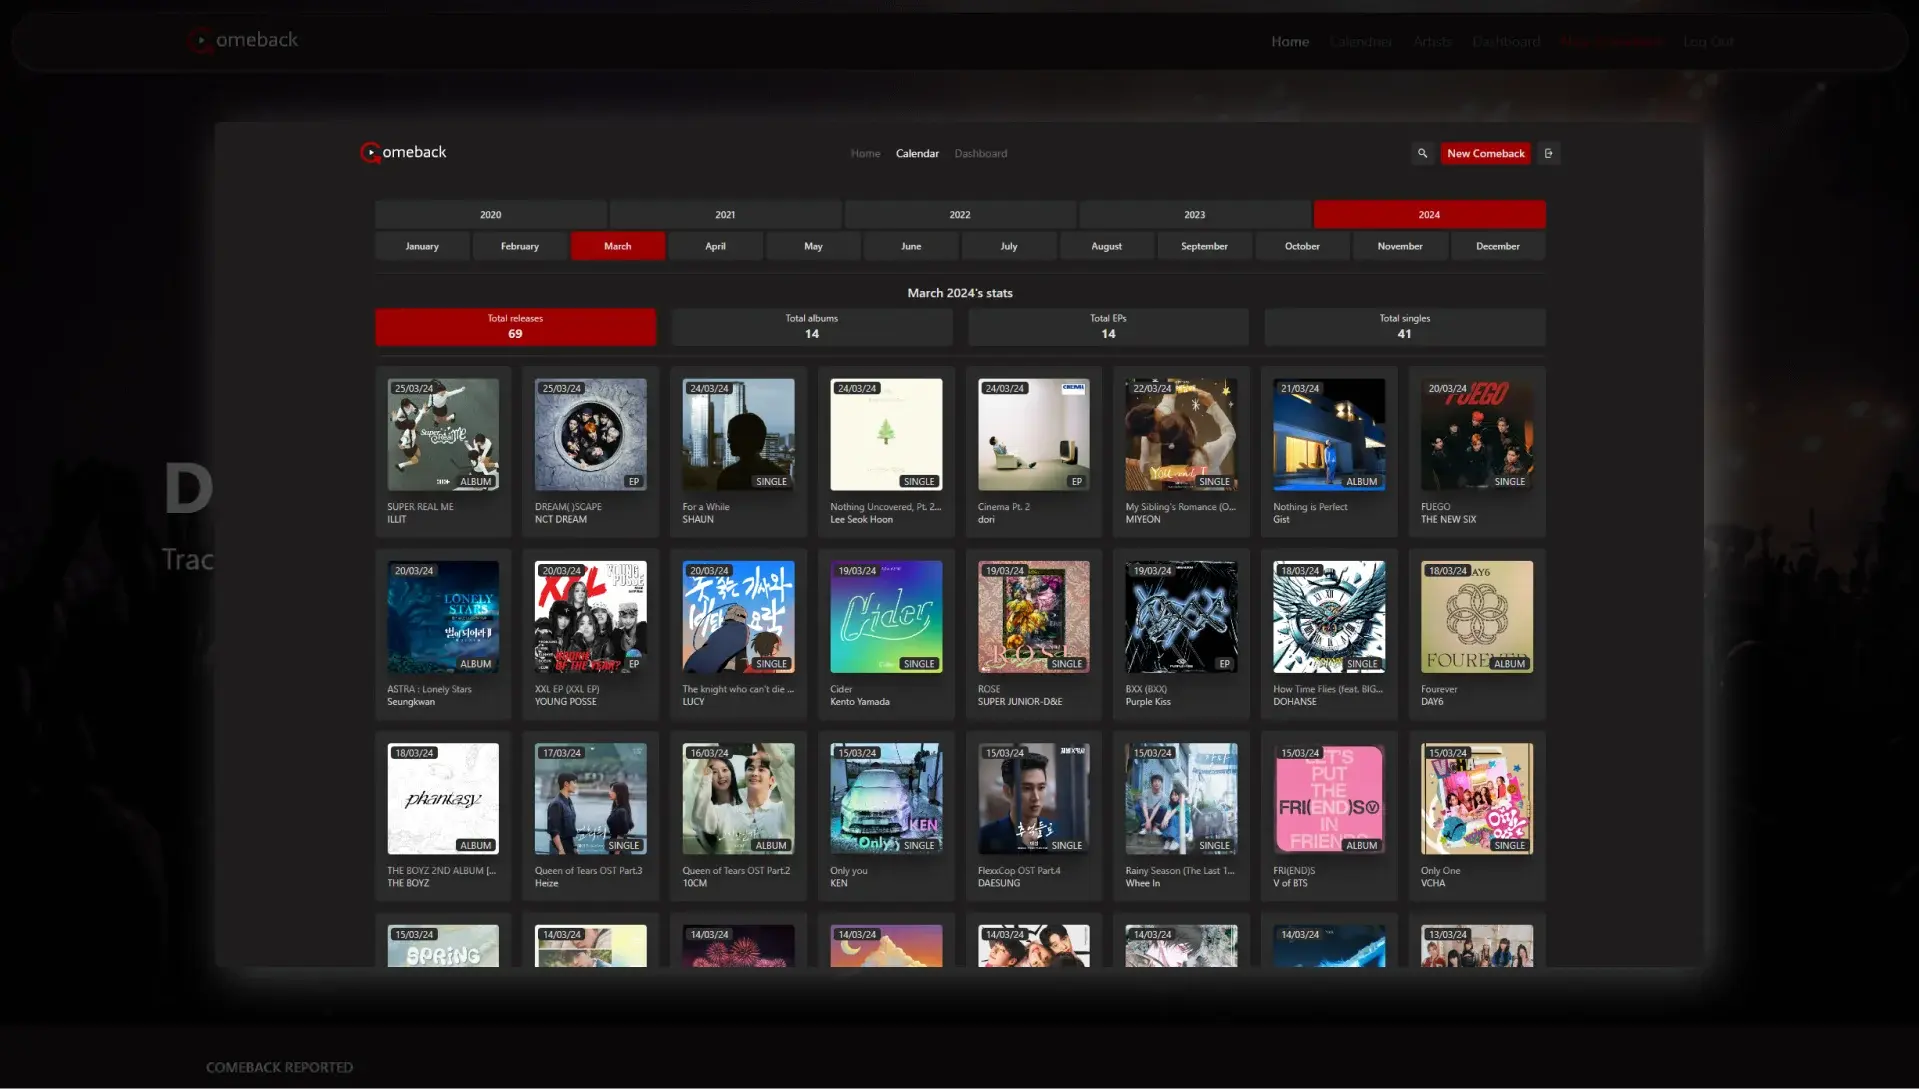The width and height of the screenshot is (1919, 1089).
Task: Filter by Total singles 41
Action: point(1404,326)
